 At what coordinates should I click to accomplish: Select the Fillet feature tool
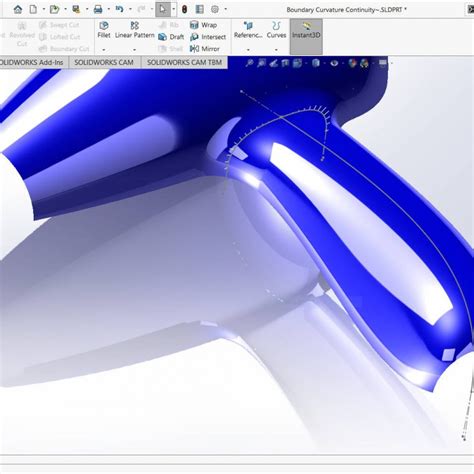pos(104,30)
